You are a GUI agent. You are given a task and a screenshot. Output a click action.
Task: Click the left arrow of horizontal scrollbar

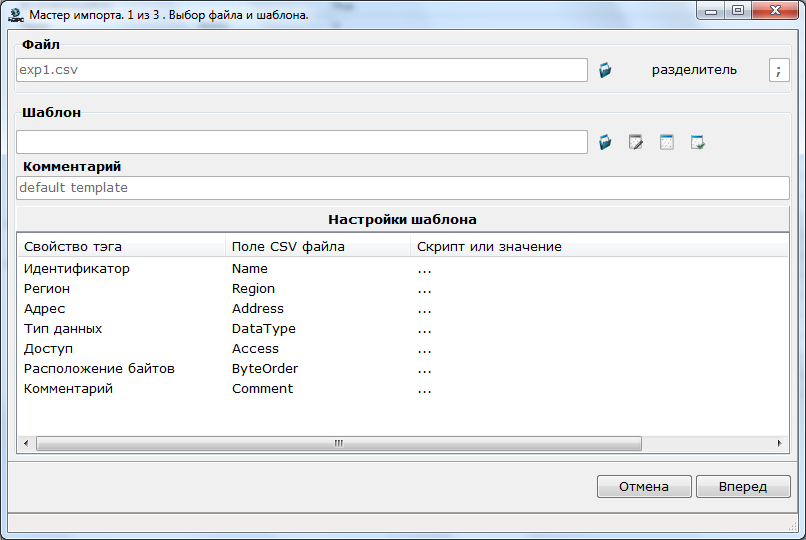(x=26, y=443)
